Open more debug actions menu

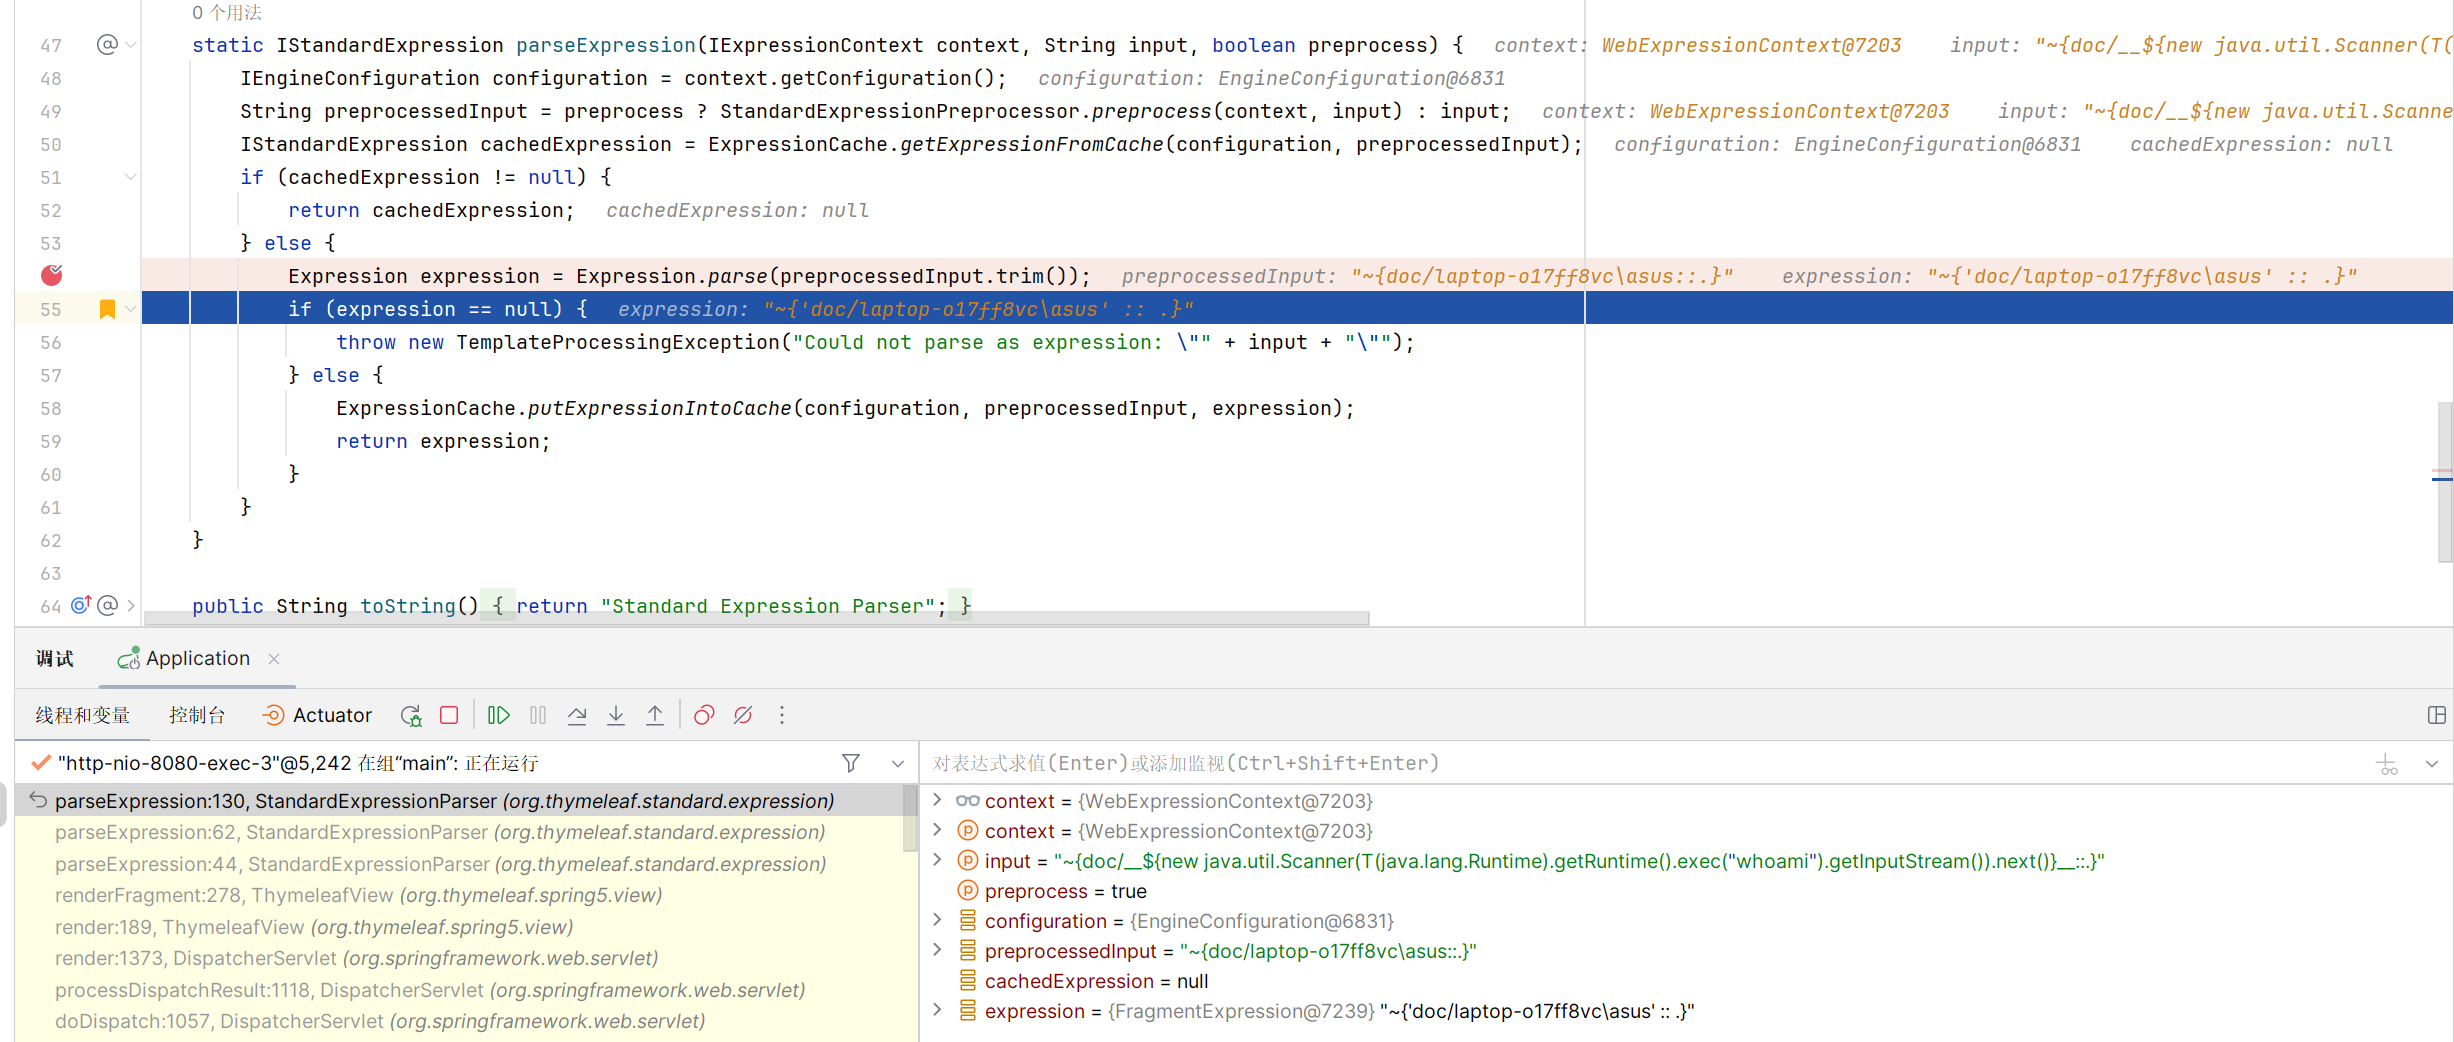pos(782,715)
